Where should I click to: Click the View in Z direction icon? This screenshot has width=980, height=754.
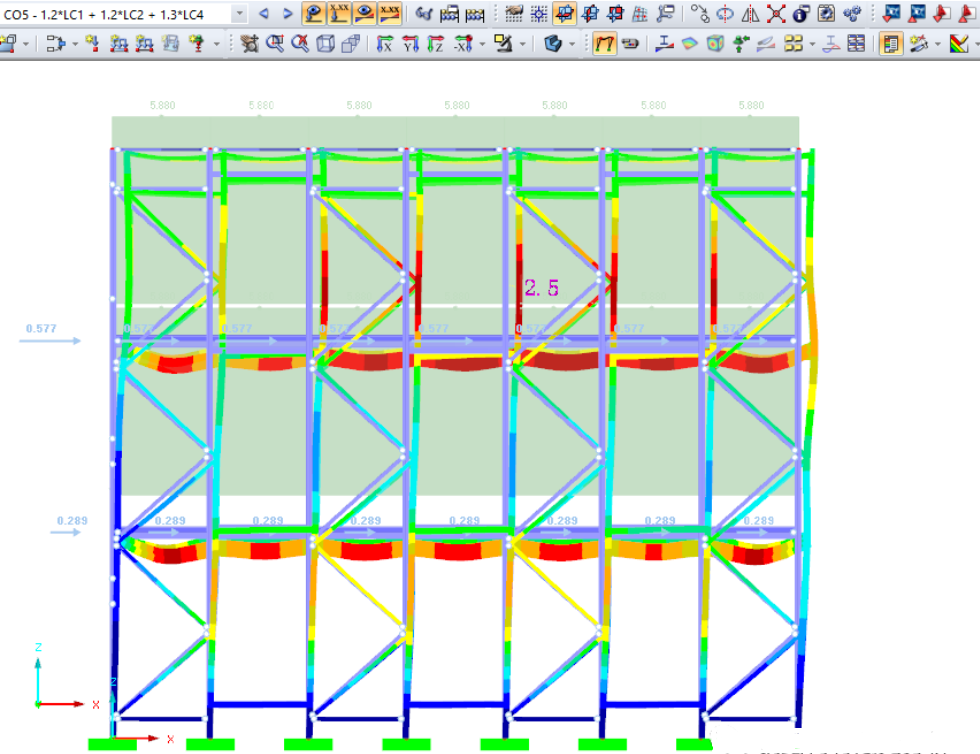[x=435, y=44]
